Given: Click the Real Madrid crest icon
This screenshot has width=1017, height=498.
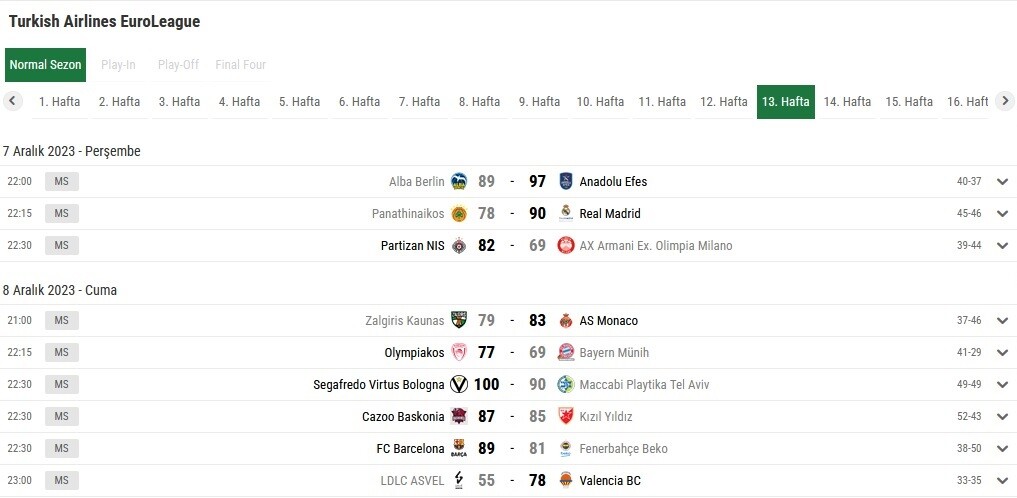Looking at the screenshot, I should point(566,213).
